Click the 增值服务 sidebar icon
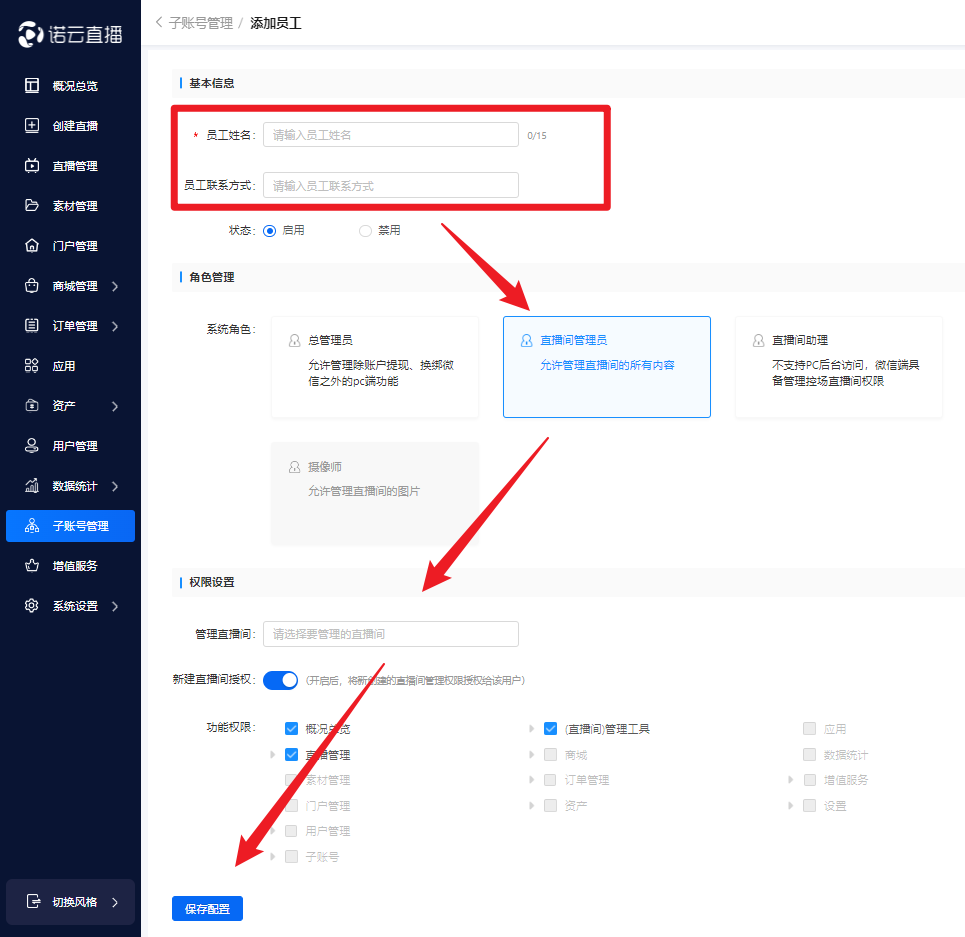965x937 pixels. (x=32, y=566)
